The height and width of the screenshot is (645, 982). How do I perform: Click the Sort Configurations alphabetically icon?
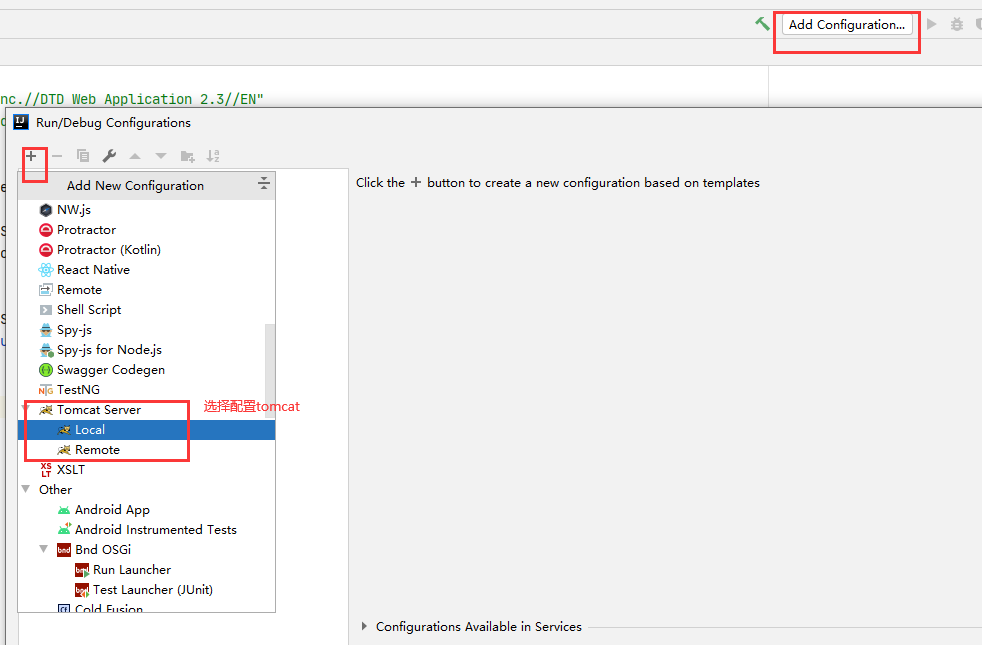[213, 156]
